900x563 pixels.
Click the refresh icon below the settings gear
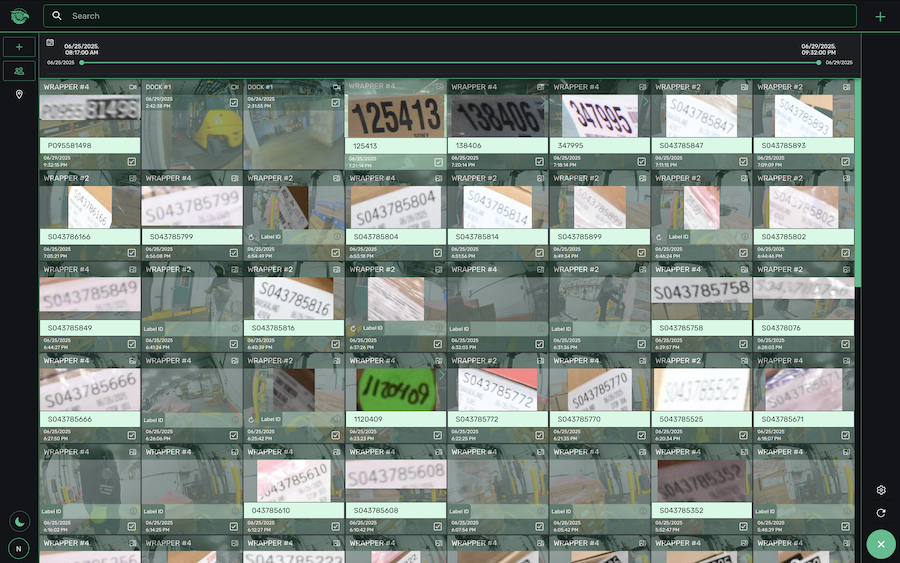click(881, 513)
